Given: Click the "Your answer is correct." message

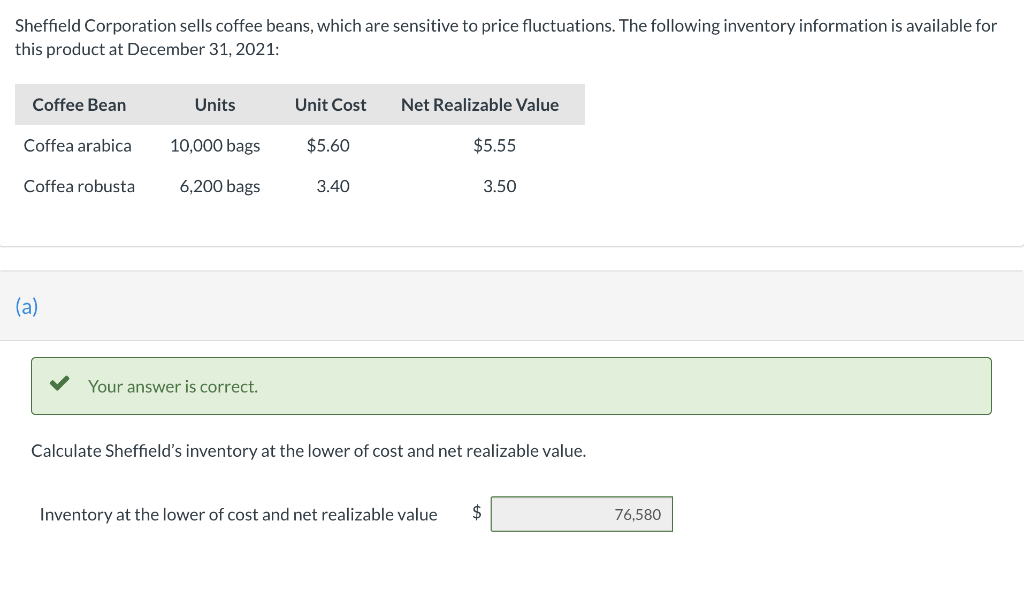Looking at the screenshot, I should point(173,386).
